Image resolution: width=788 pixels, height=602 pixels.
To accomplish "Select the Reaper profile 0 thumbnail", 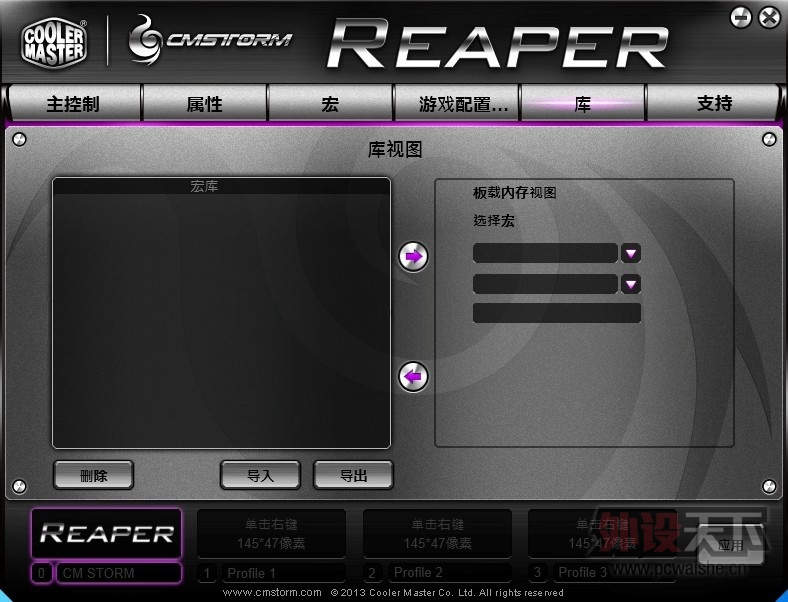I will pos(106,533).
